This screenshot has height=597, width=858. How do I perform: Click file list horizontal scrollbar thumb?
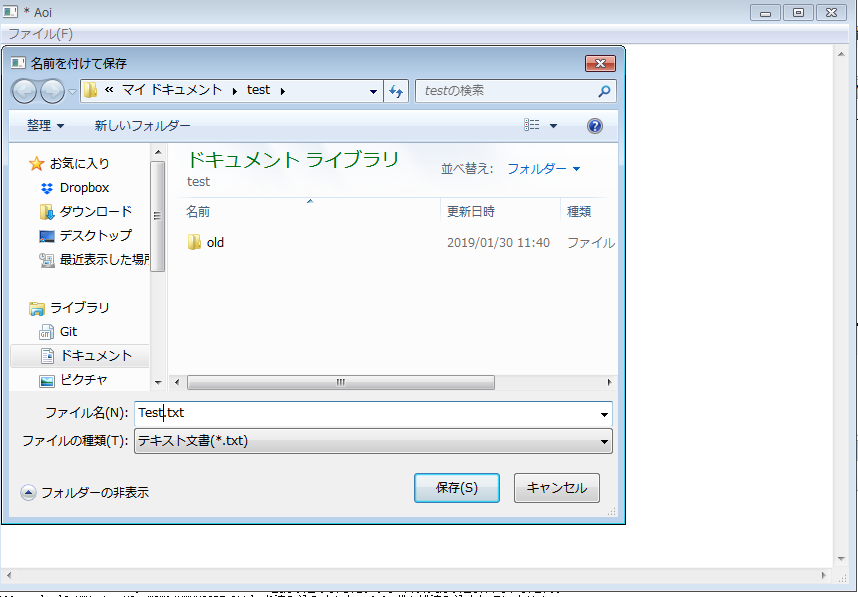(x=341, y=382)
